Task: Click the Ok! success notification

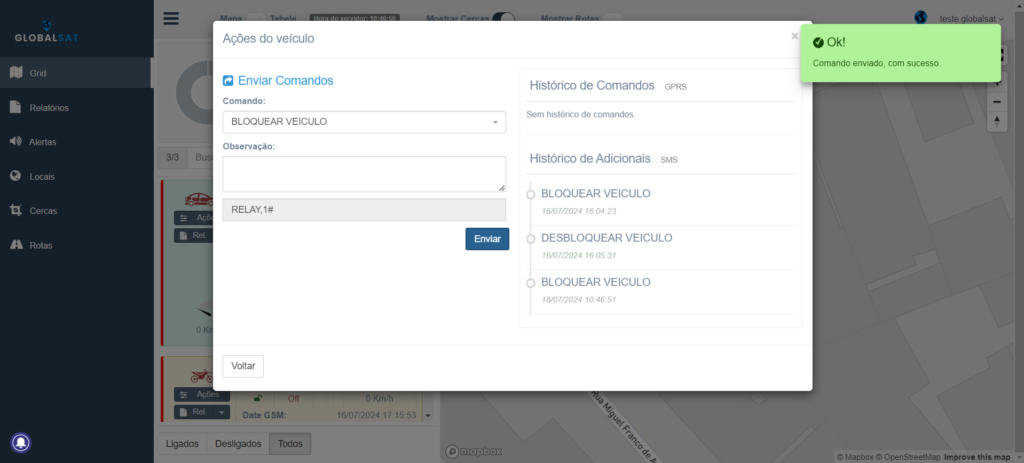Action: click(x=901, y=53)
